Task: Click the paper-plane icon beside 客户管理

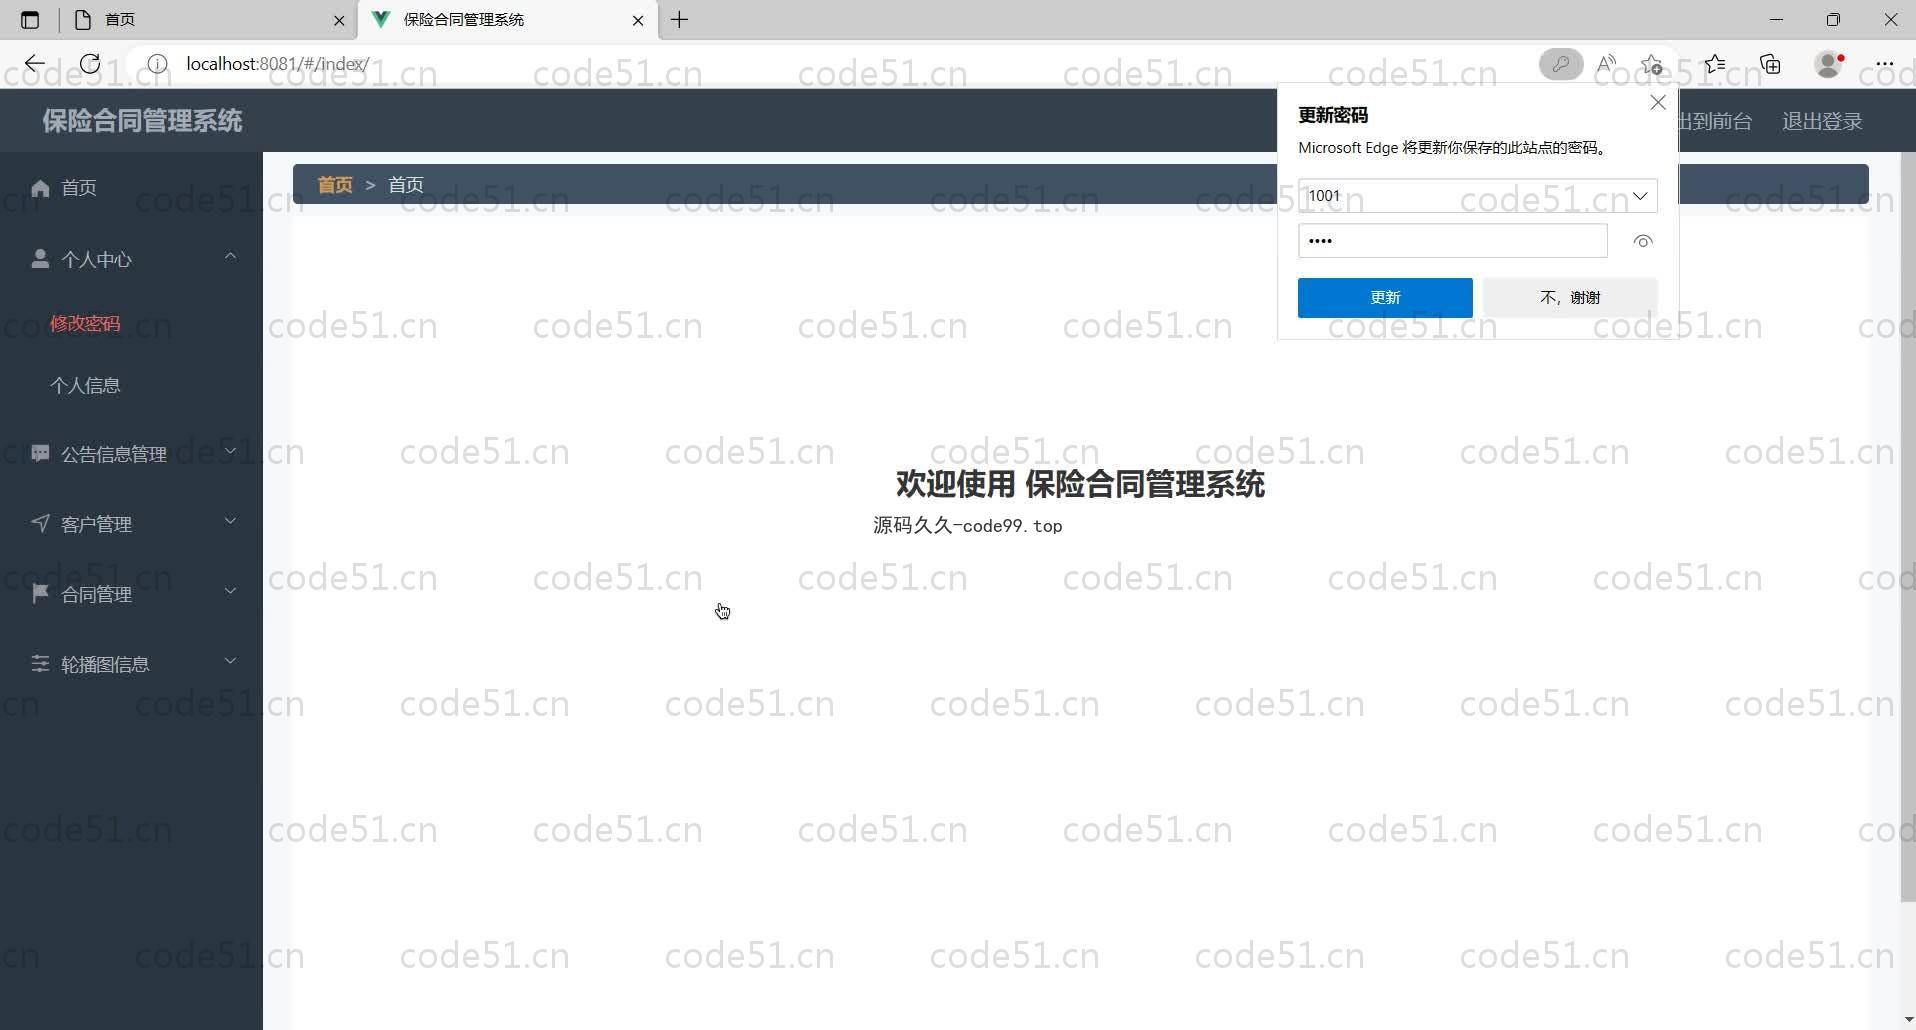Action: [40, 523]
